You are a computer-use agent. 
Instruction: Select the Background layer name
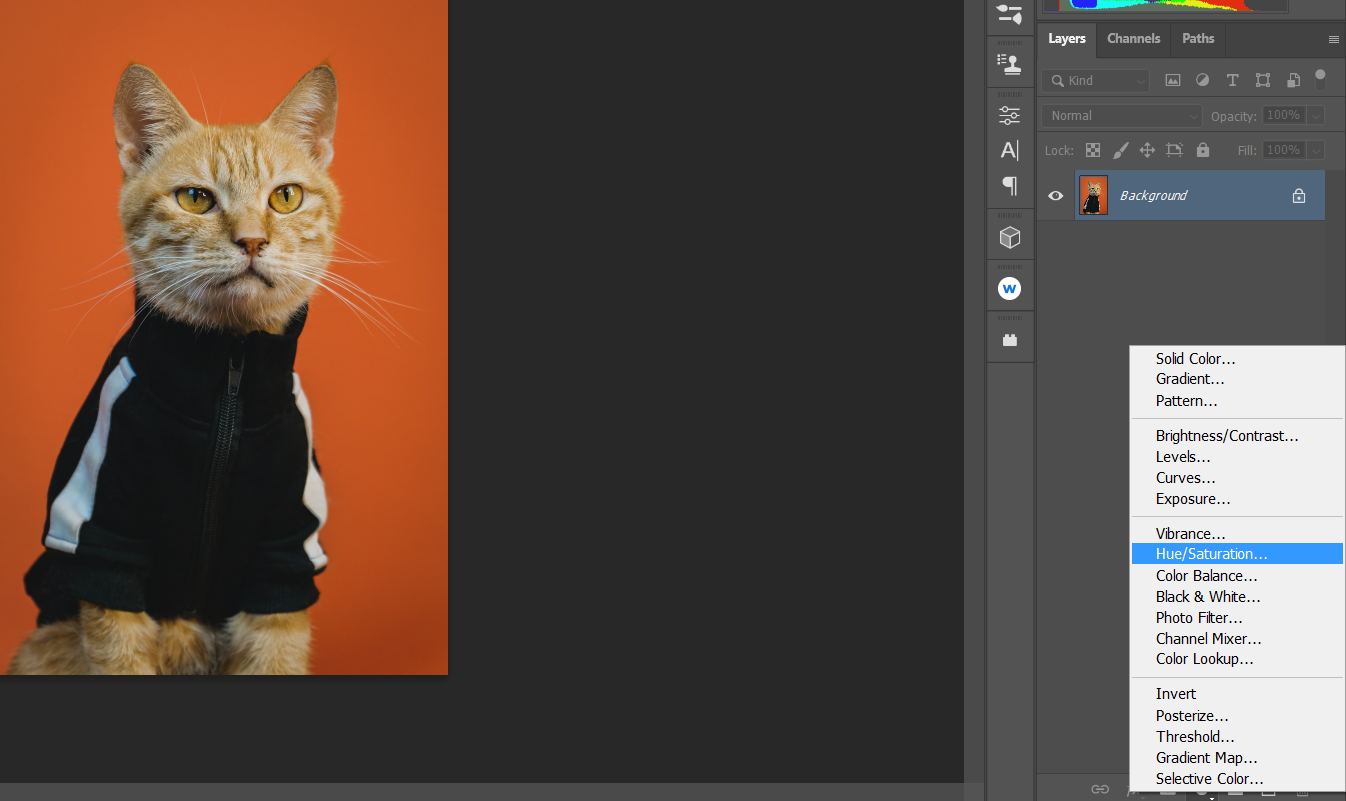[x=1153, y=196]
